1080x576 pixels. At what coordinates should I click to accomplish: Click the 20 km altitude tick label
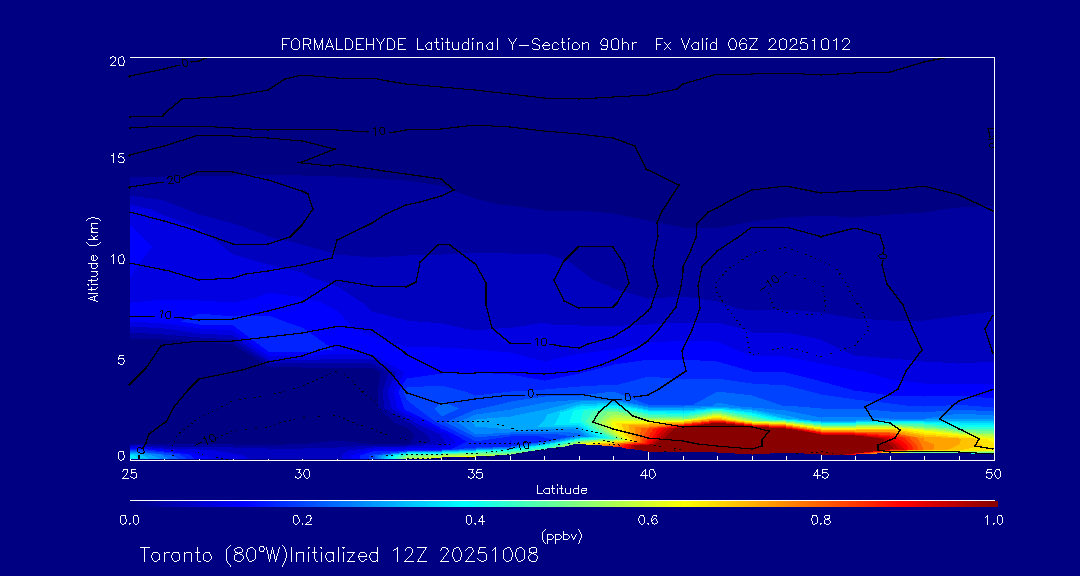coord(115,61)
